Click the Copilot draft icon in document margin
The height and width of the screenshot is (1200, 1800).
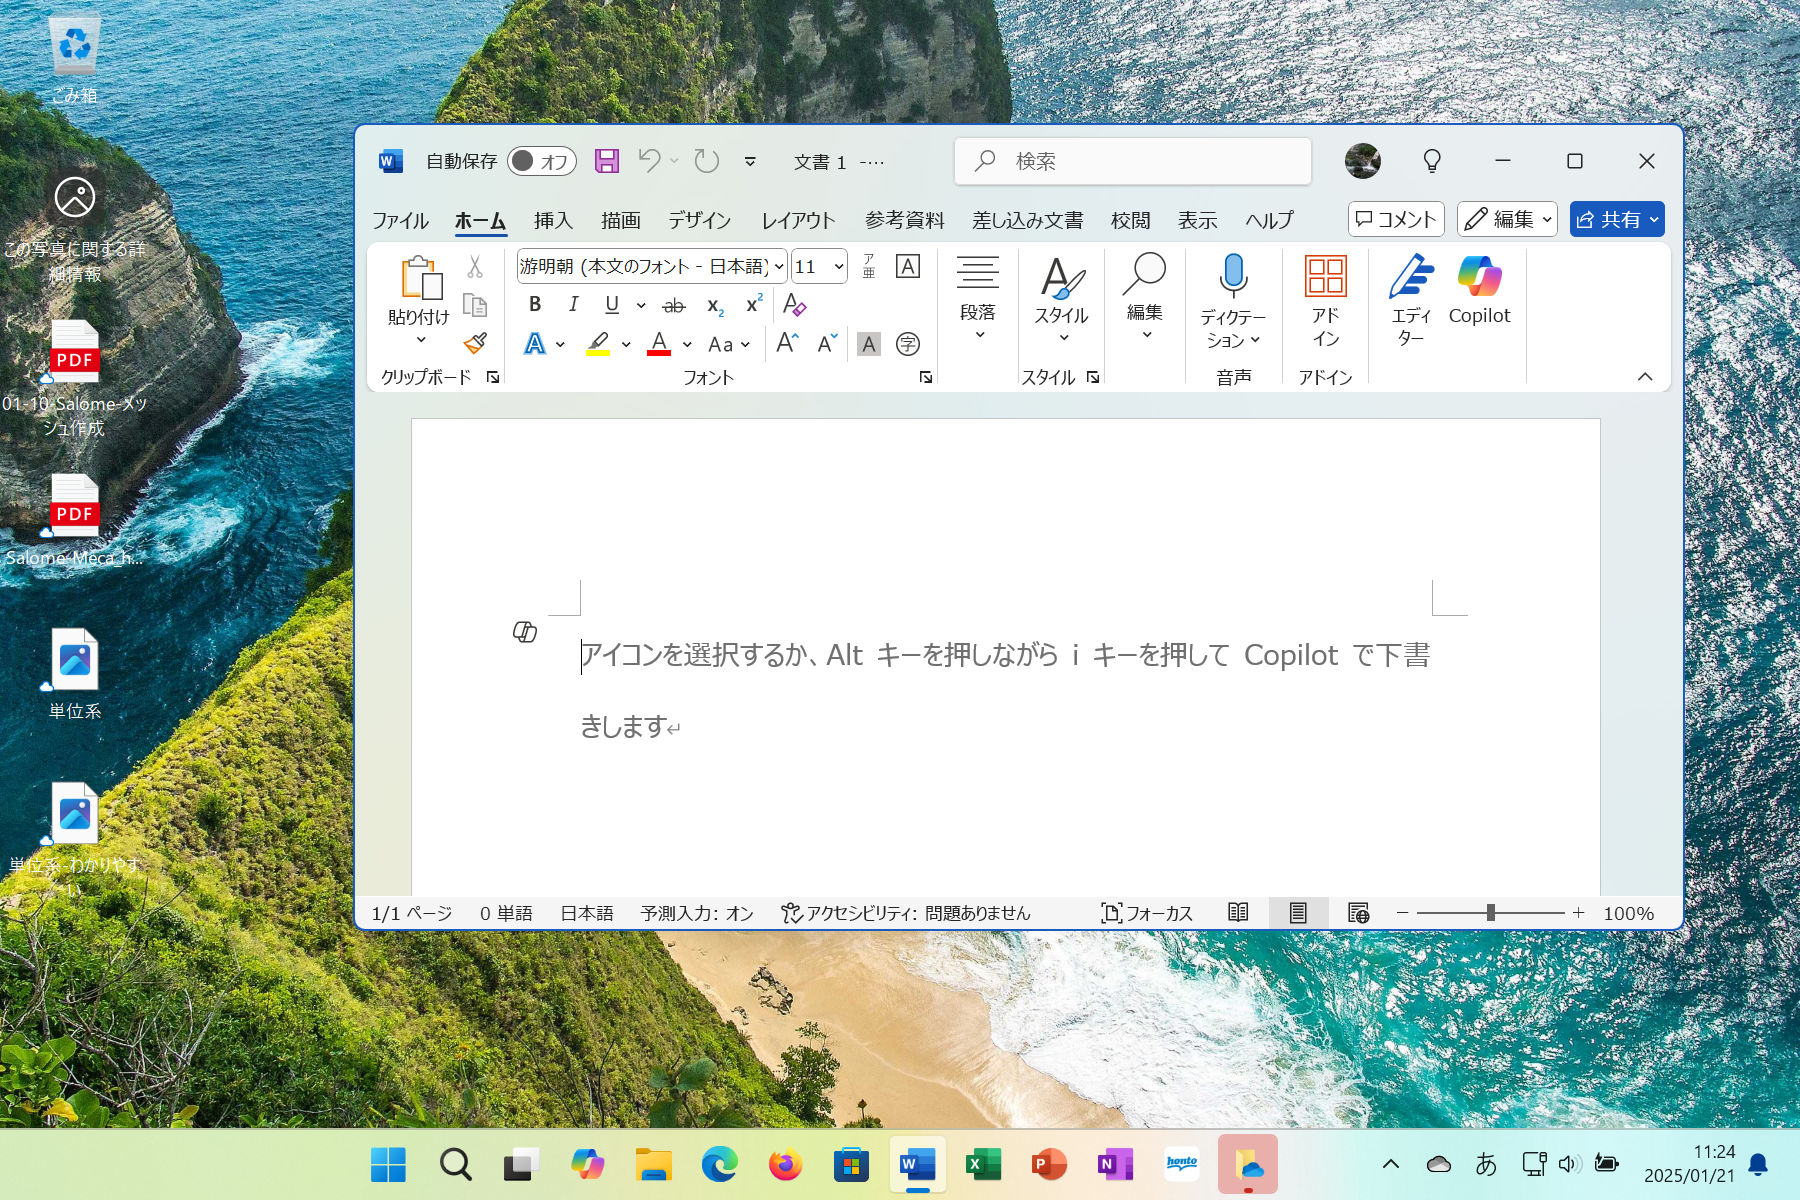coord(525,632)
